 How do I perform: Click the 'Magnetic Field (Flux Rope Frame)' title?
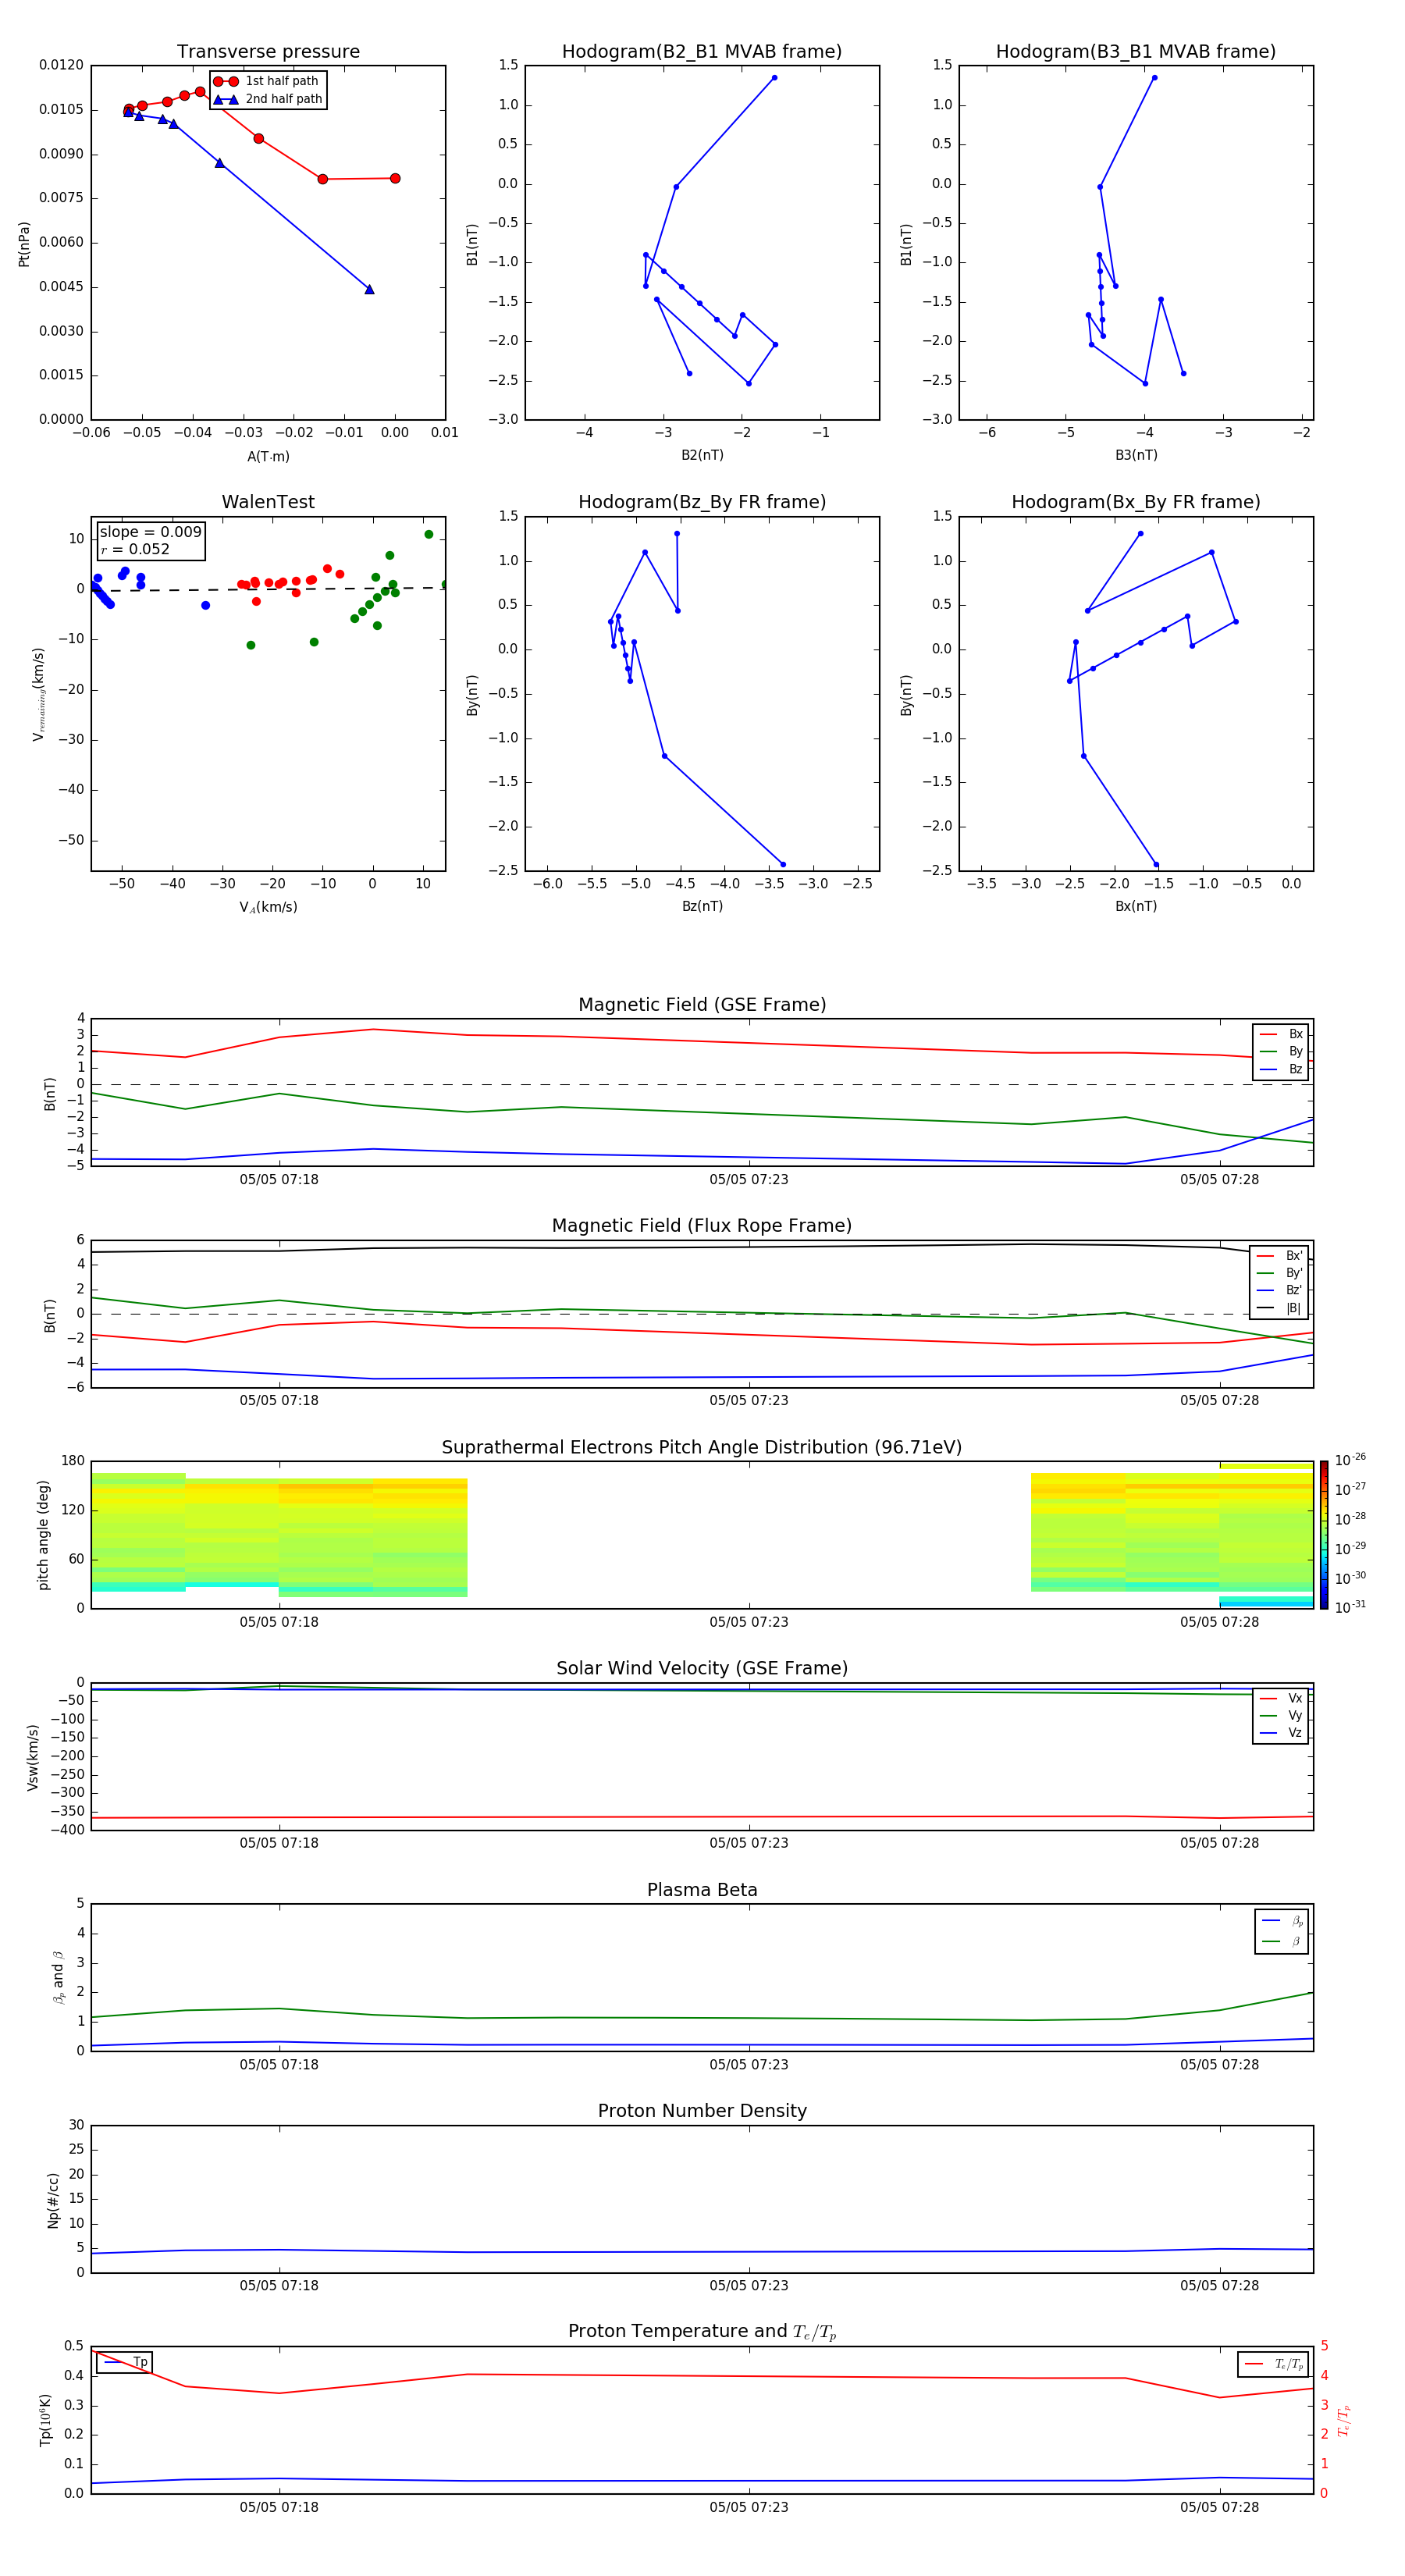pos(702,1226)
